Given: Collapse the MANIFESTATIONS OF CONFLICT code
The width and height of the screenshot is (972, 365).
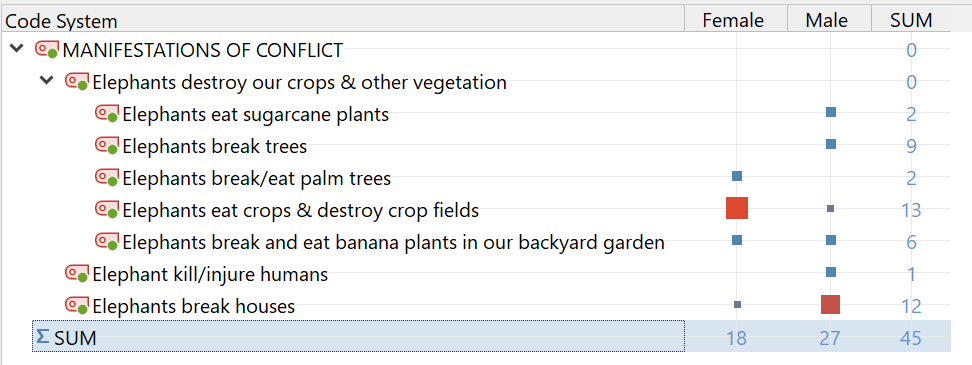Looking at the screenshot, I should pos(16,50).
